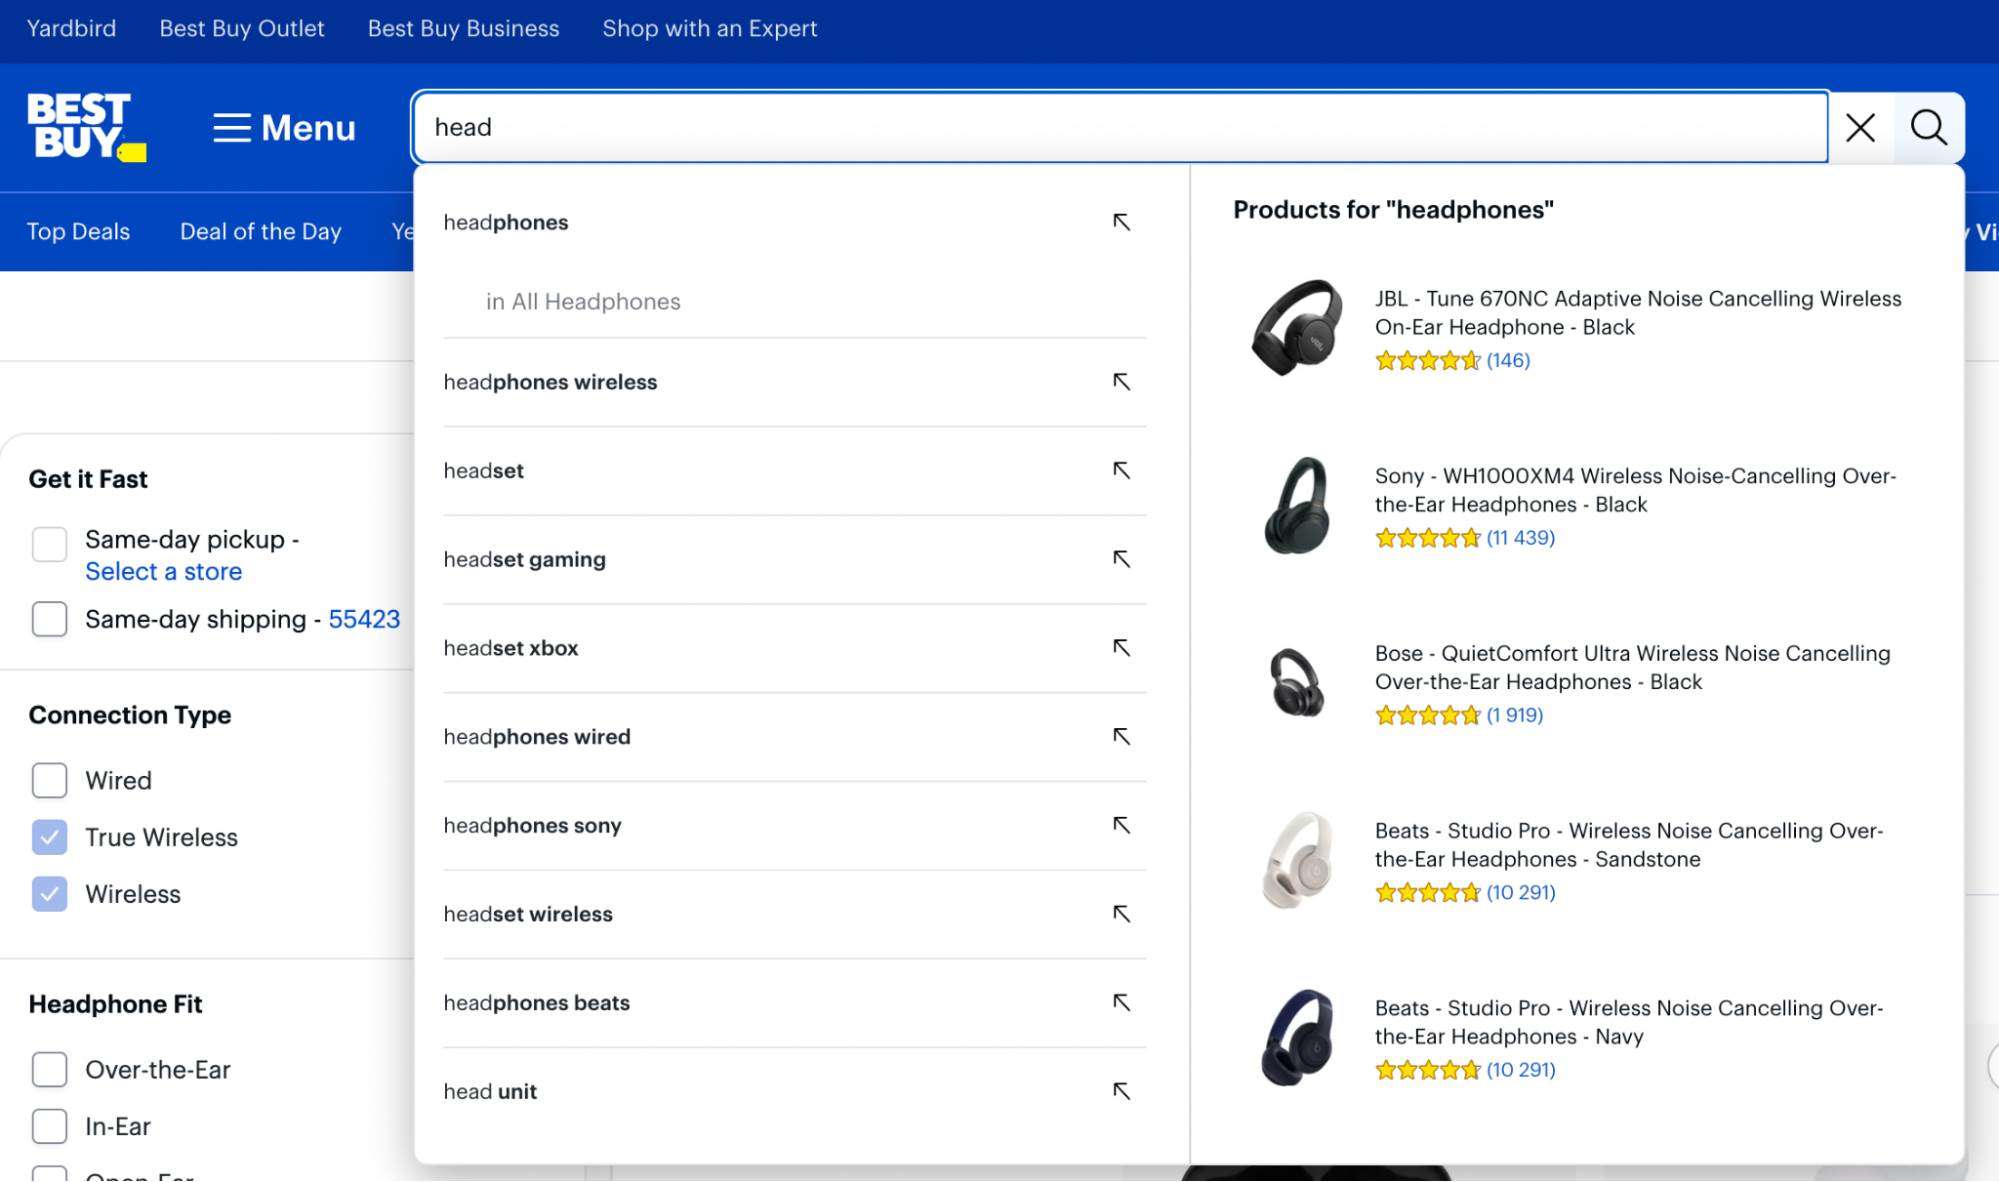1999x1182 pixels.
Task: Open the Deal of the Day tab
Action: (260, 231)
